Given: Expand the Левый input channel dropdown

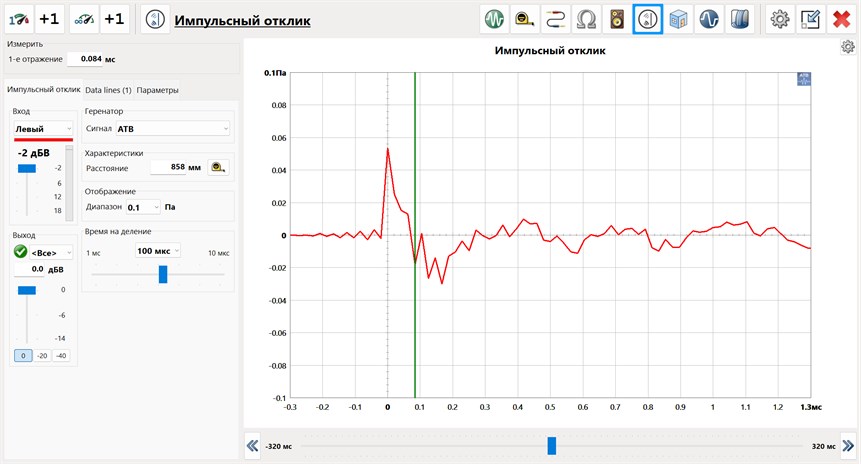Looking at the screenshot, I should [43, 129].
